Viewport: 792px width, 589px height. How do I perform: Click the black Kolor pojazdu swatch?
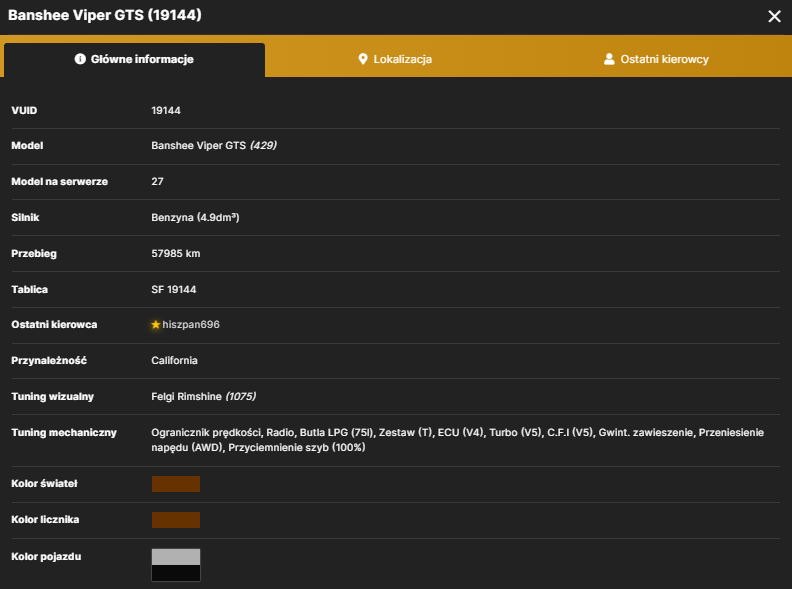tap(176, 573)
